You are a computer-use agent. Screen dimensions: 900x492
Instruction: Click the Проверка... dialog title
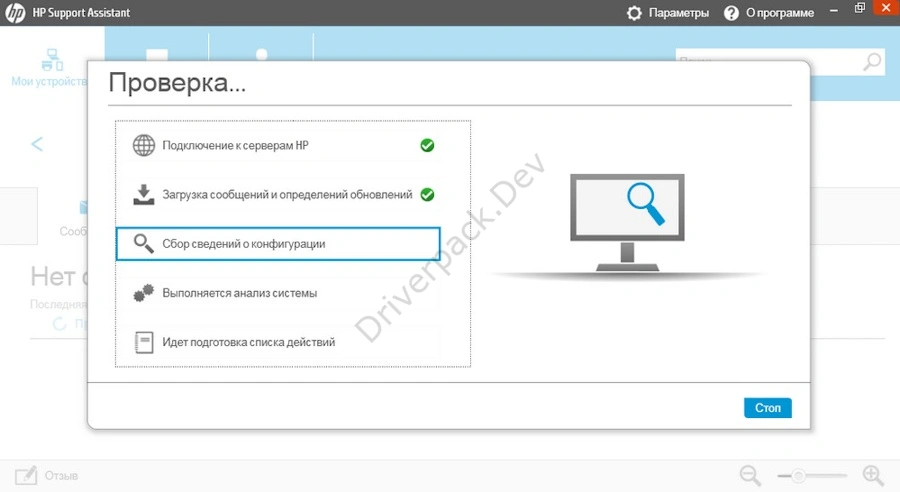[x=177, y=83]
